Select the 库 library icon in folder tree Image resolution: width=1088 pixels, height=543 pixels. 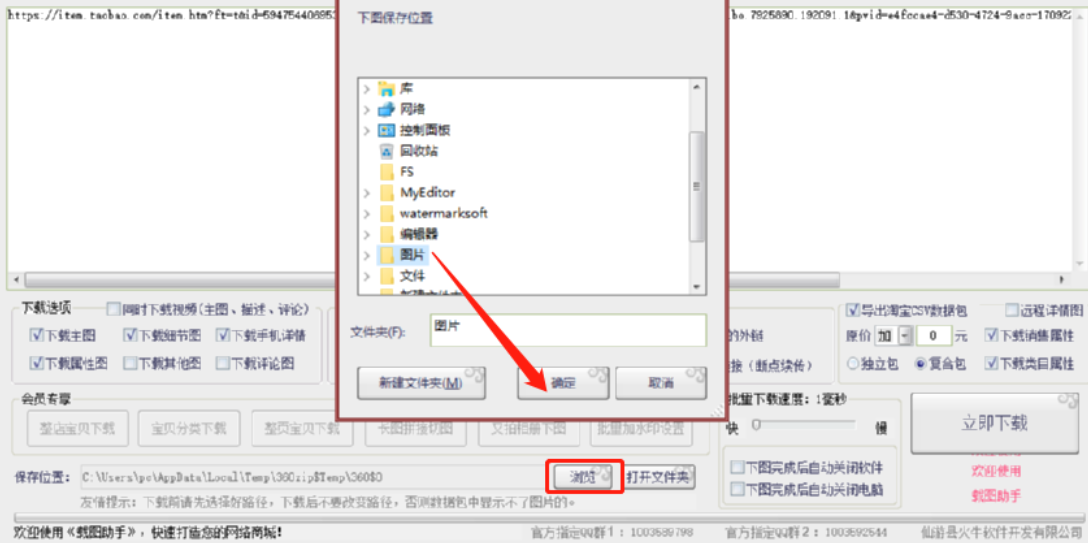coord(386,89)
